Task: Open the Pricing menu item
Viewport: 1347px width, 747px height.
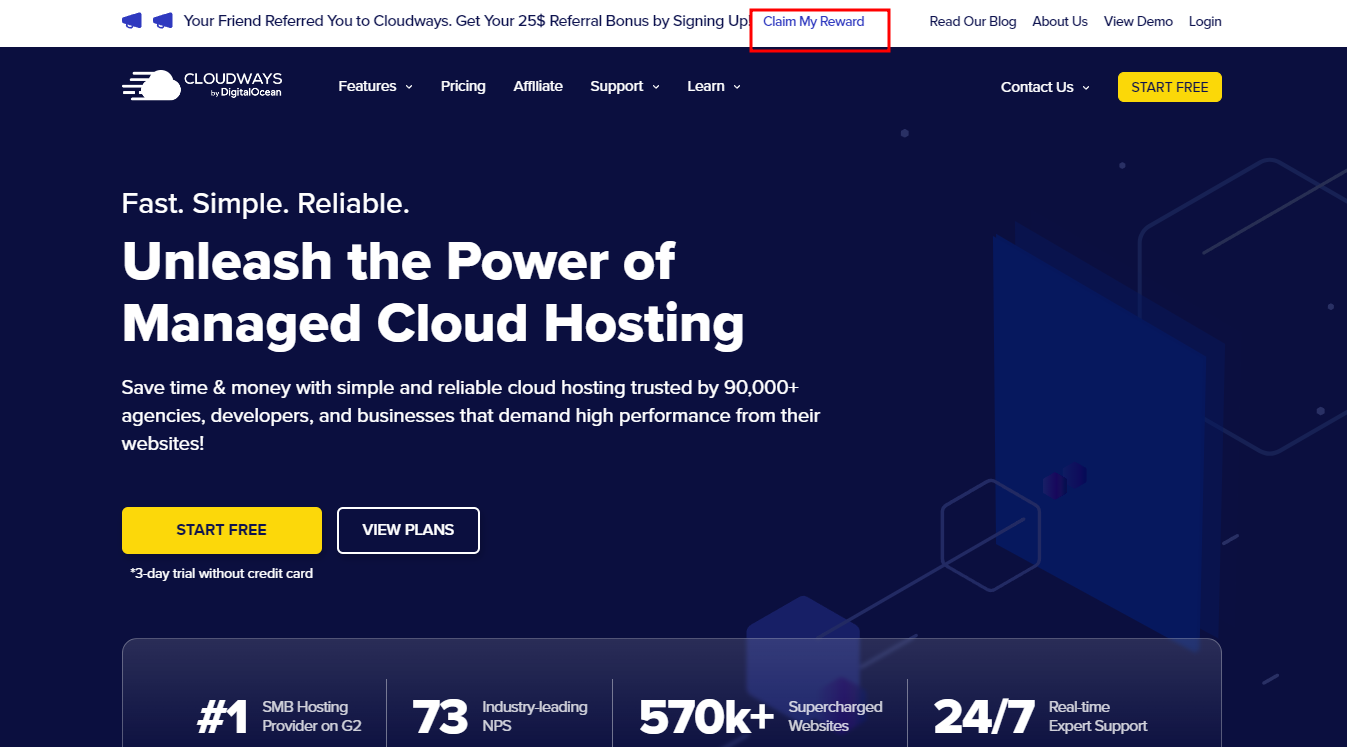Action: pyautogui.click(x=463, y=86)
